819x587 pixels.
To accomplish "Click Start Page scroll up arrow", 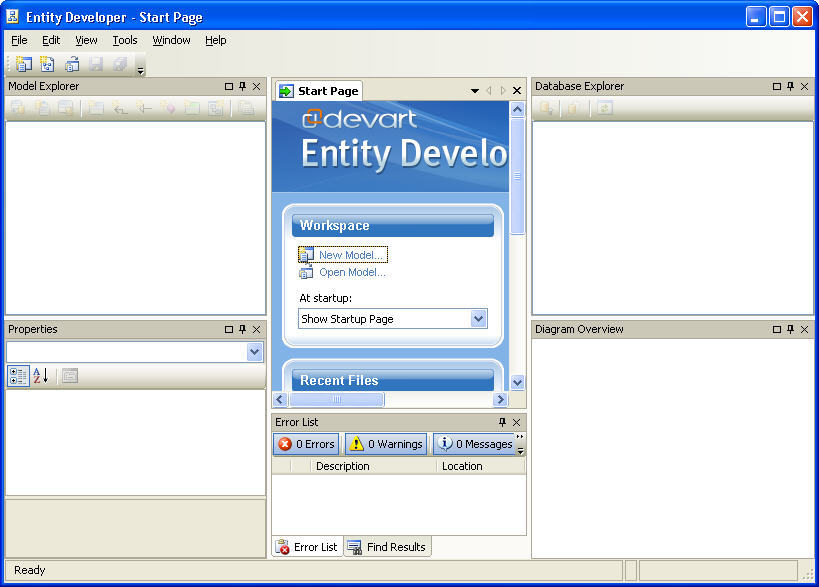I will pyautogui.click(x=517, y=109).
